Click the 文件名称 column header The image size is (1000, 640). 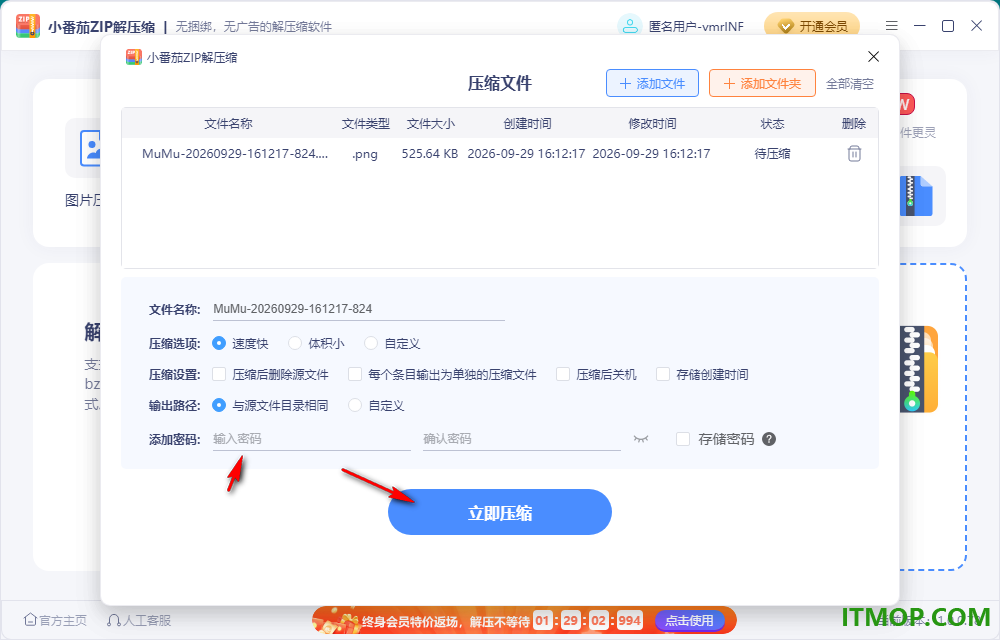pyautogui.click(x=228, y=124)
